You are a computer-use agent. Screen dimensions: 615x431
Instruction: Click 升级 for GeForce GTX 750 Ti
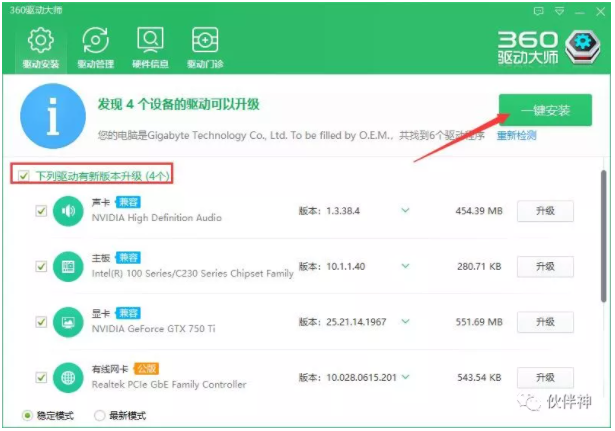click(x=545, y=322)
